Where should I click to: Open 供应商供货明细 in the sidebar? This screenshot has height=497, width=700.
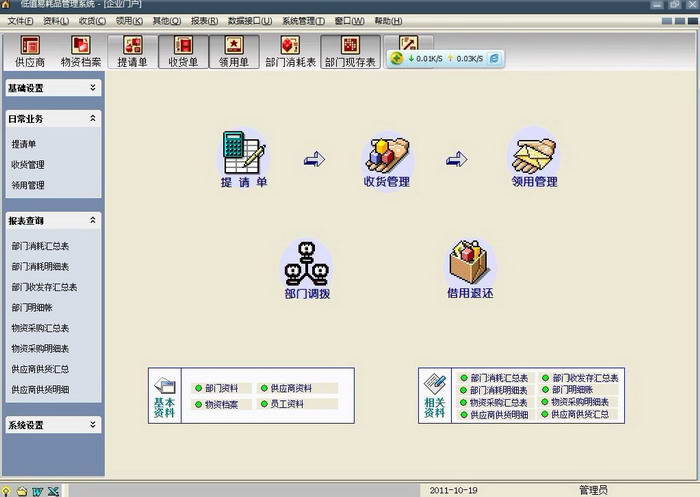point(40,390)
